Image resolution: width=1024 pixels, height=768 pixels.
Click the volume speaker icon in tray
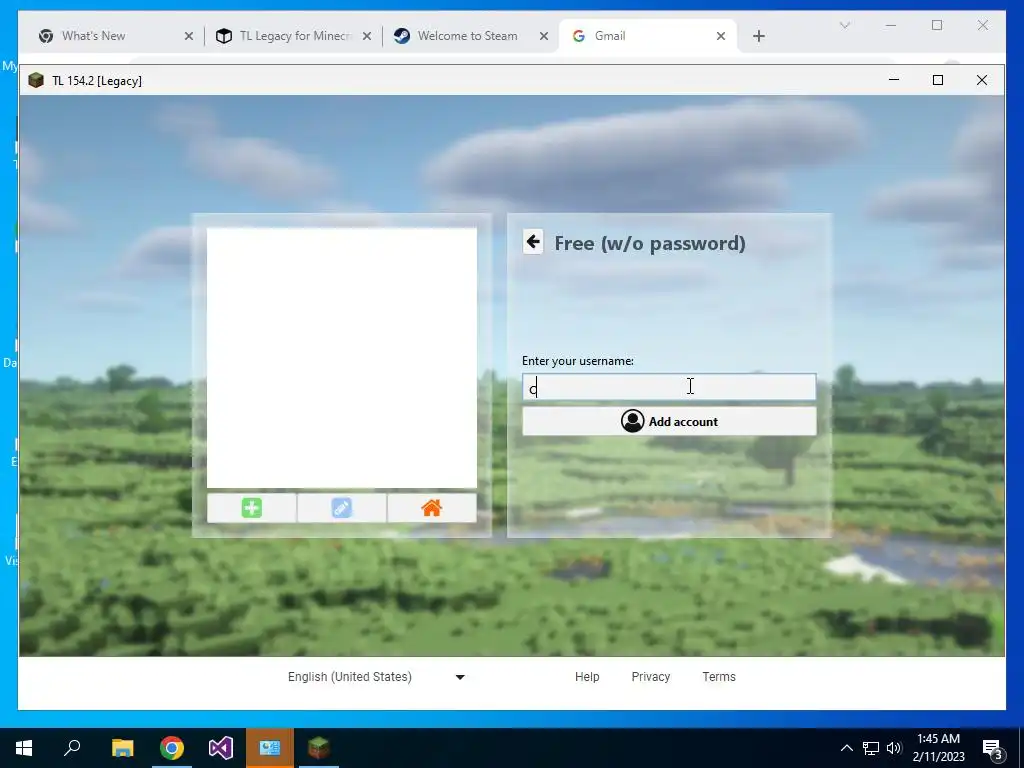click(894, 748)
